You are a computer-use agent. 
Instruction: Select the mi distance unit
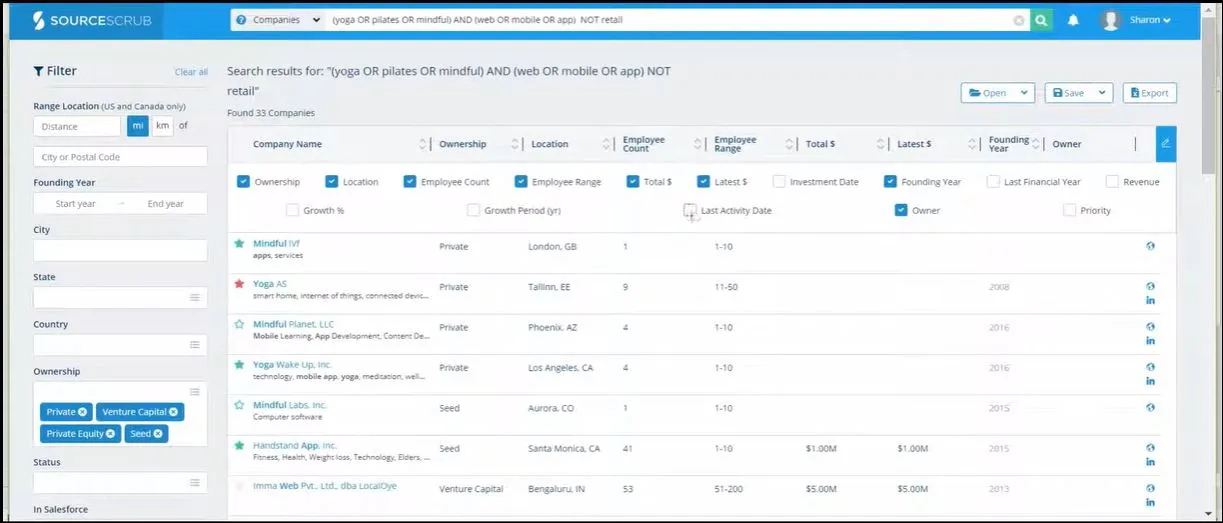[x=137, y=126]
